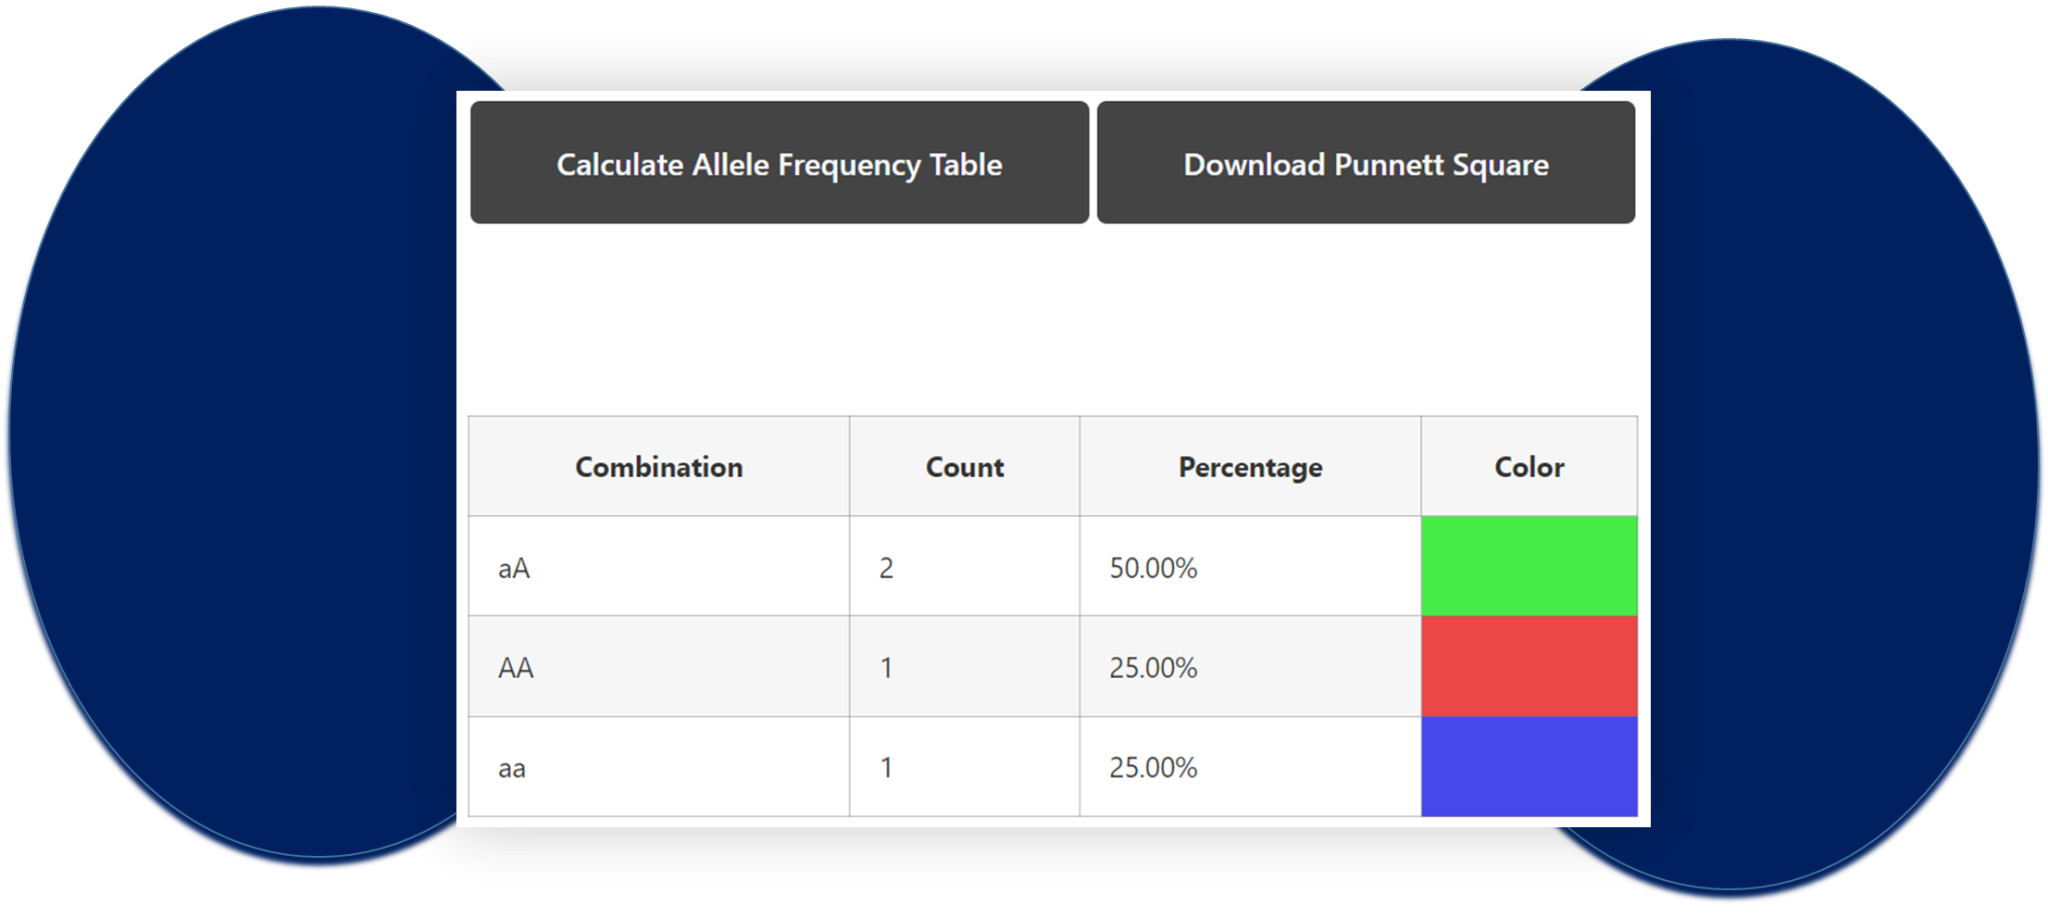
Task: Click the aA combination label
Action: coord(512,566)
